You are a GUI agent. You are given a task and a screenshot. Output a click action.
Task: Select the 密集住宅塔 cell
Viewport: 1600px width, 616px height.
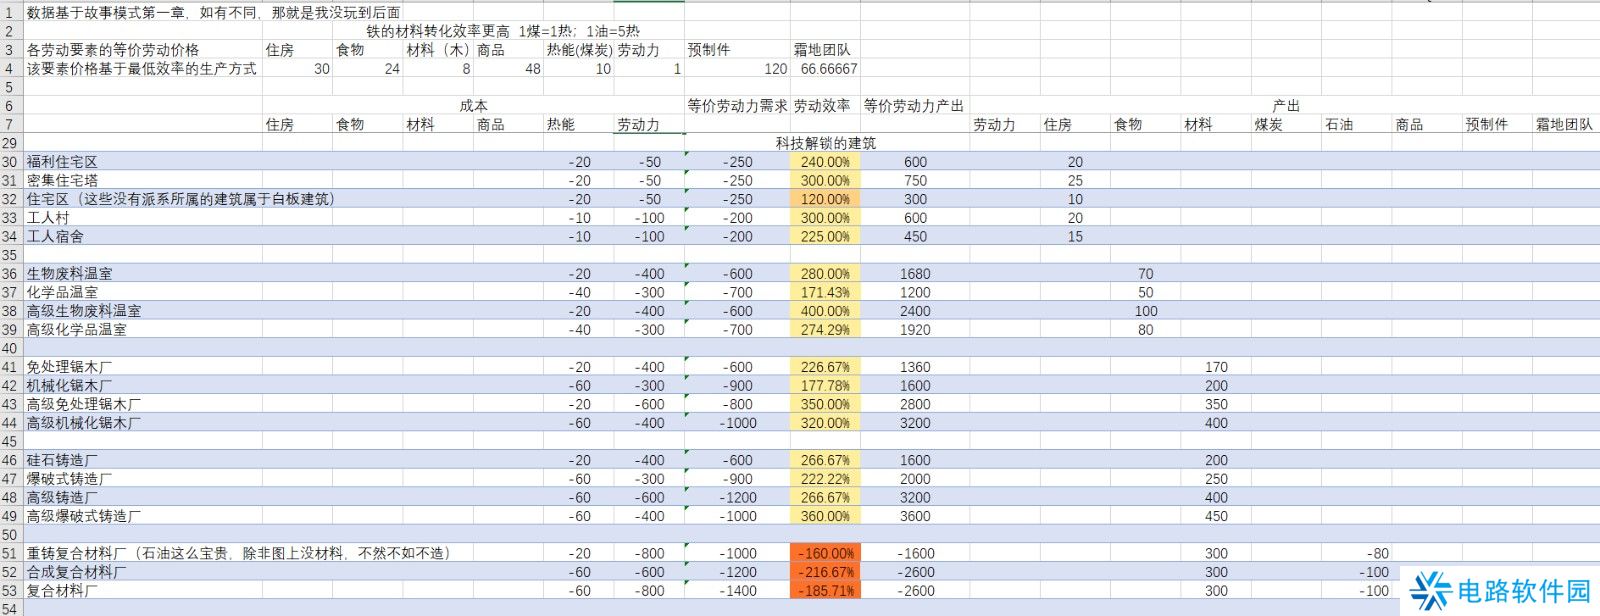coord(62,181)
